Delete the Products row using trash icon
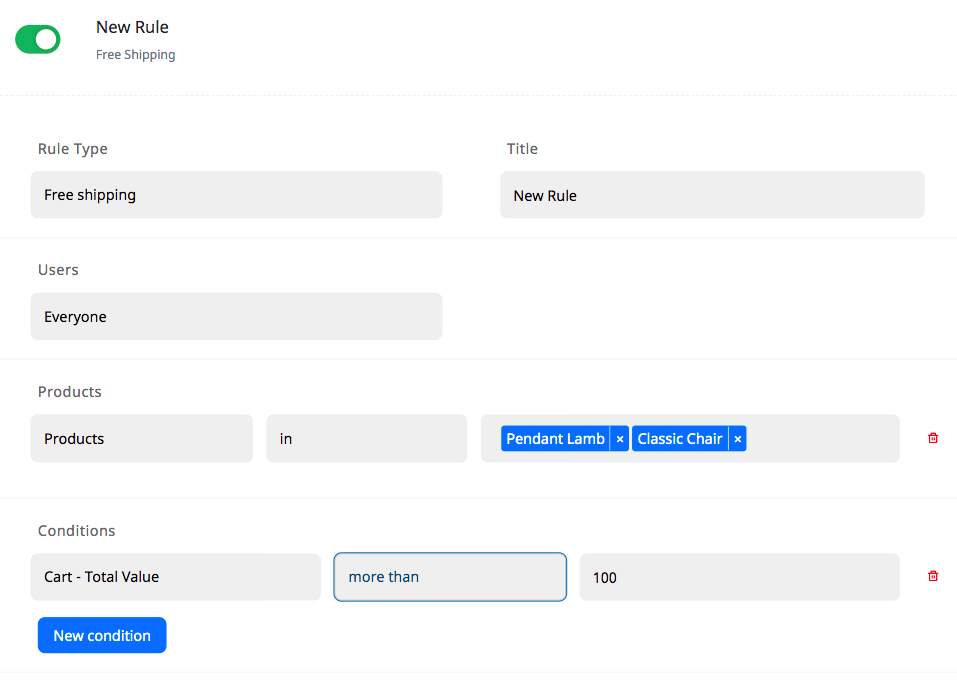 tap(933, 438)
